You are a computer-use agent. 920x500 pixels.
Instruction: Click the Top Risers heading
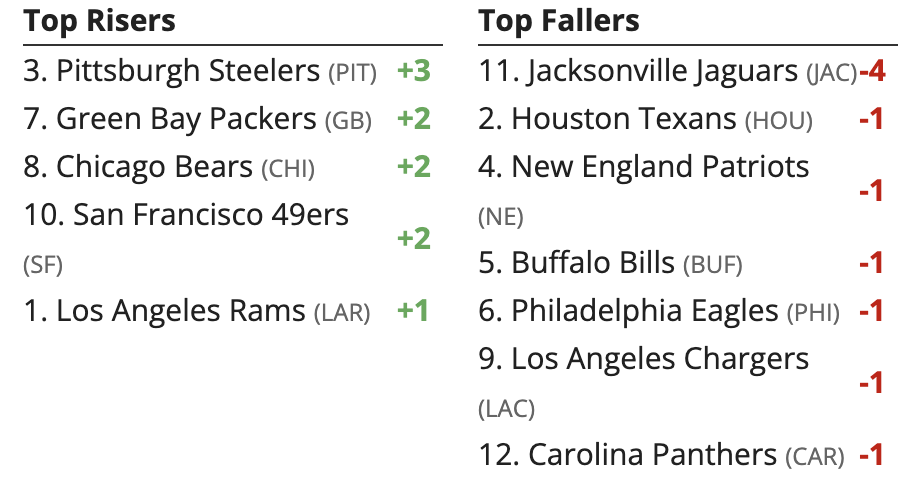click(x=99, y=21)
